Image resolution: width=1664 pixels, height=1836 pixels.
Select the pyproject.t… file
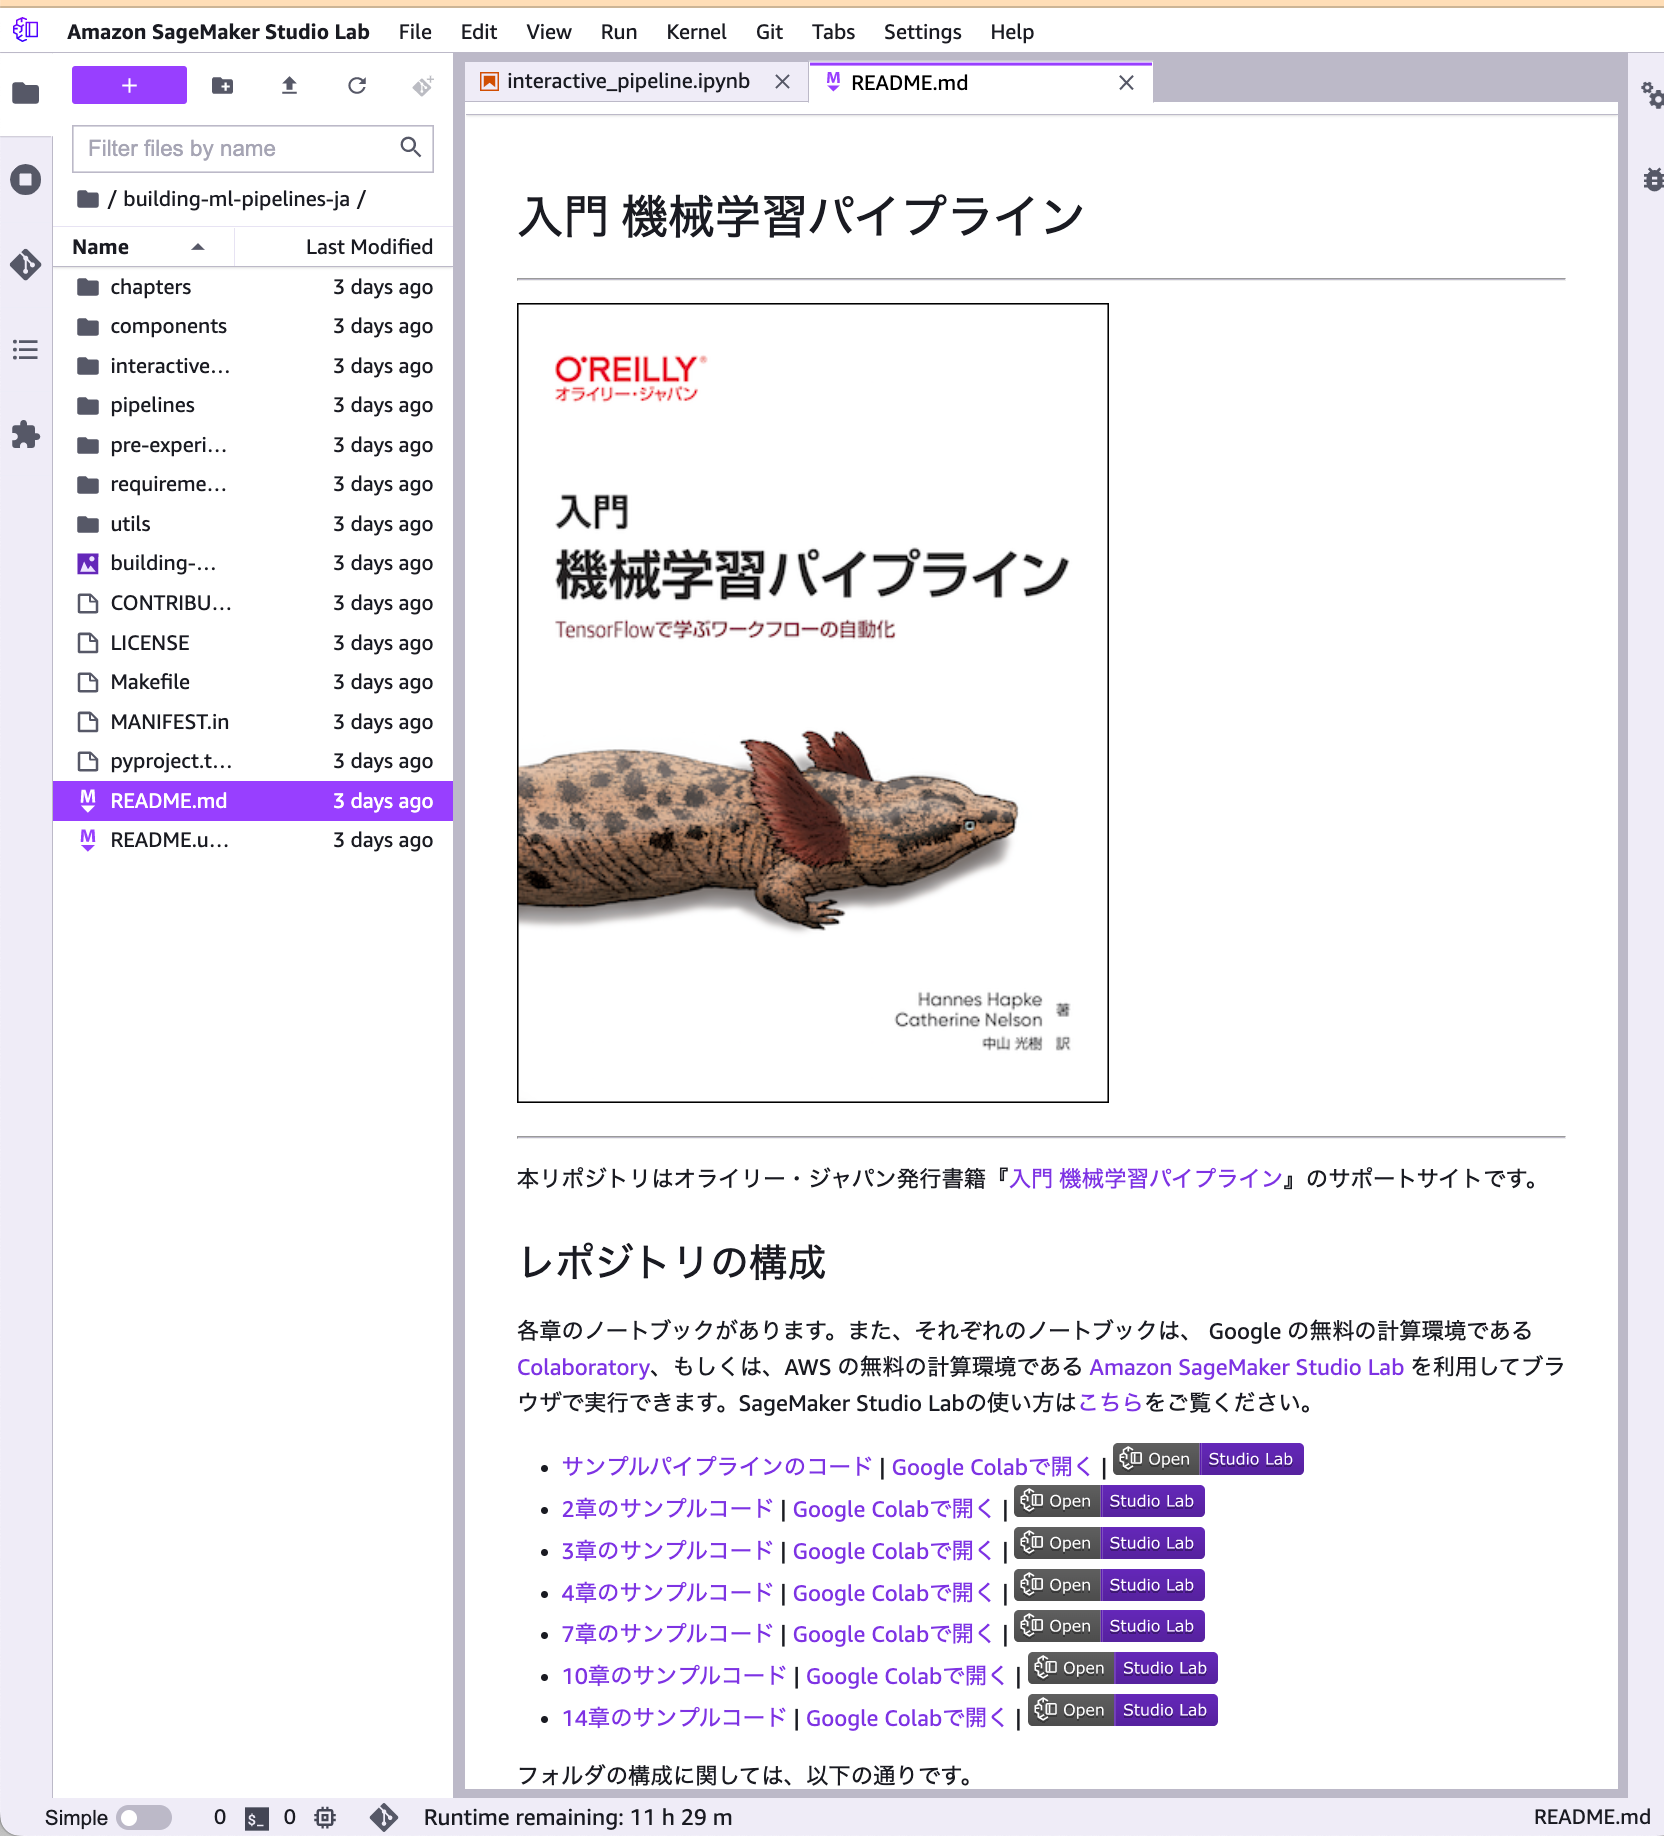coord(253,761)
